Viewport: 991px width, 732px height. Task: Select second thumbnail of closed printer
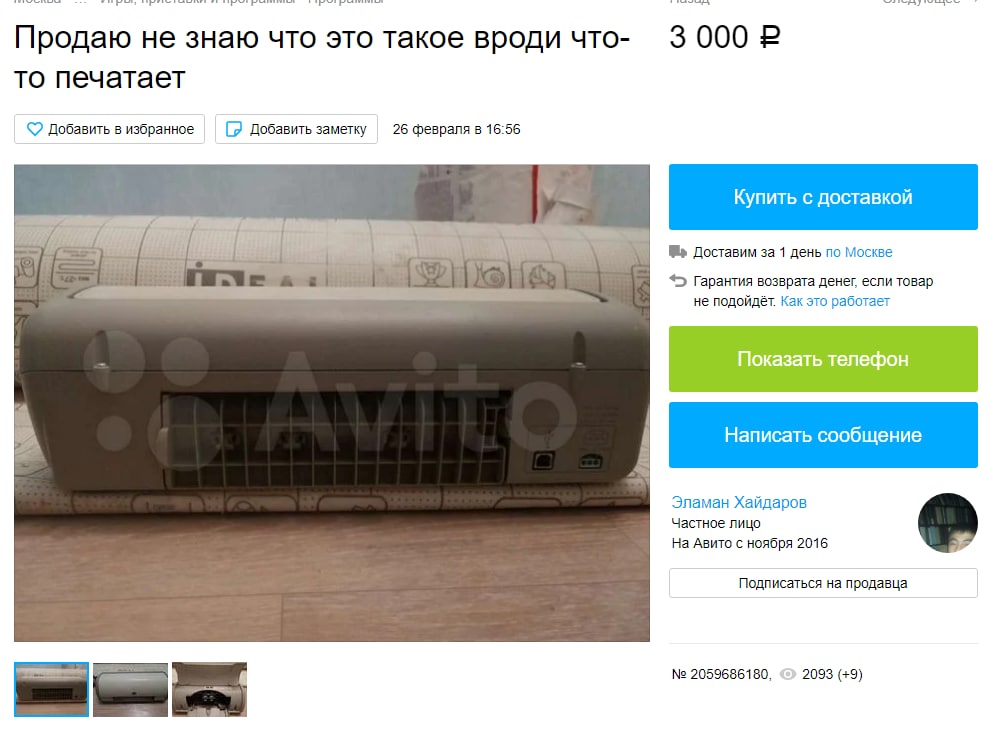click(130, 690)
